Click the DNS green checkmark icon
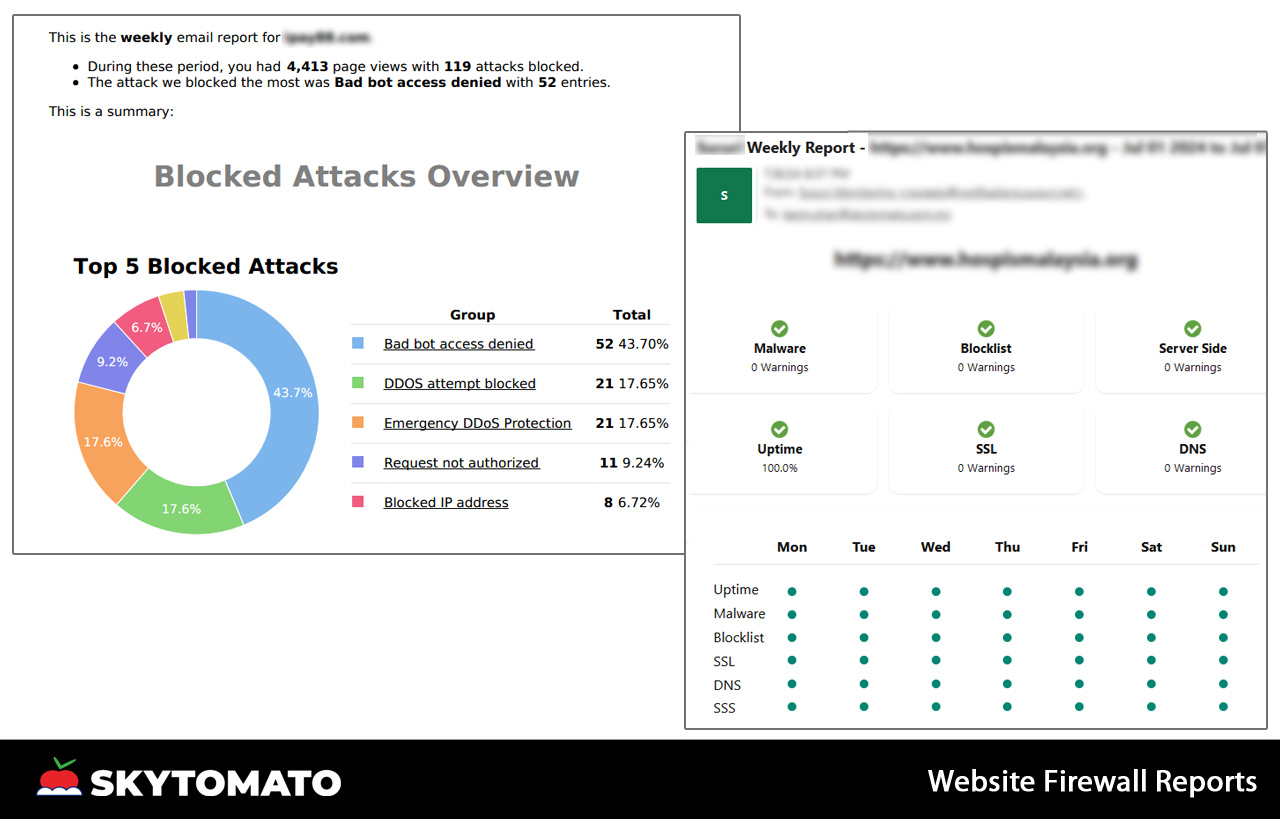Screen dimensions: 1280x819 1192,430
